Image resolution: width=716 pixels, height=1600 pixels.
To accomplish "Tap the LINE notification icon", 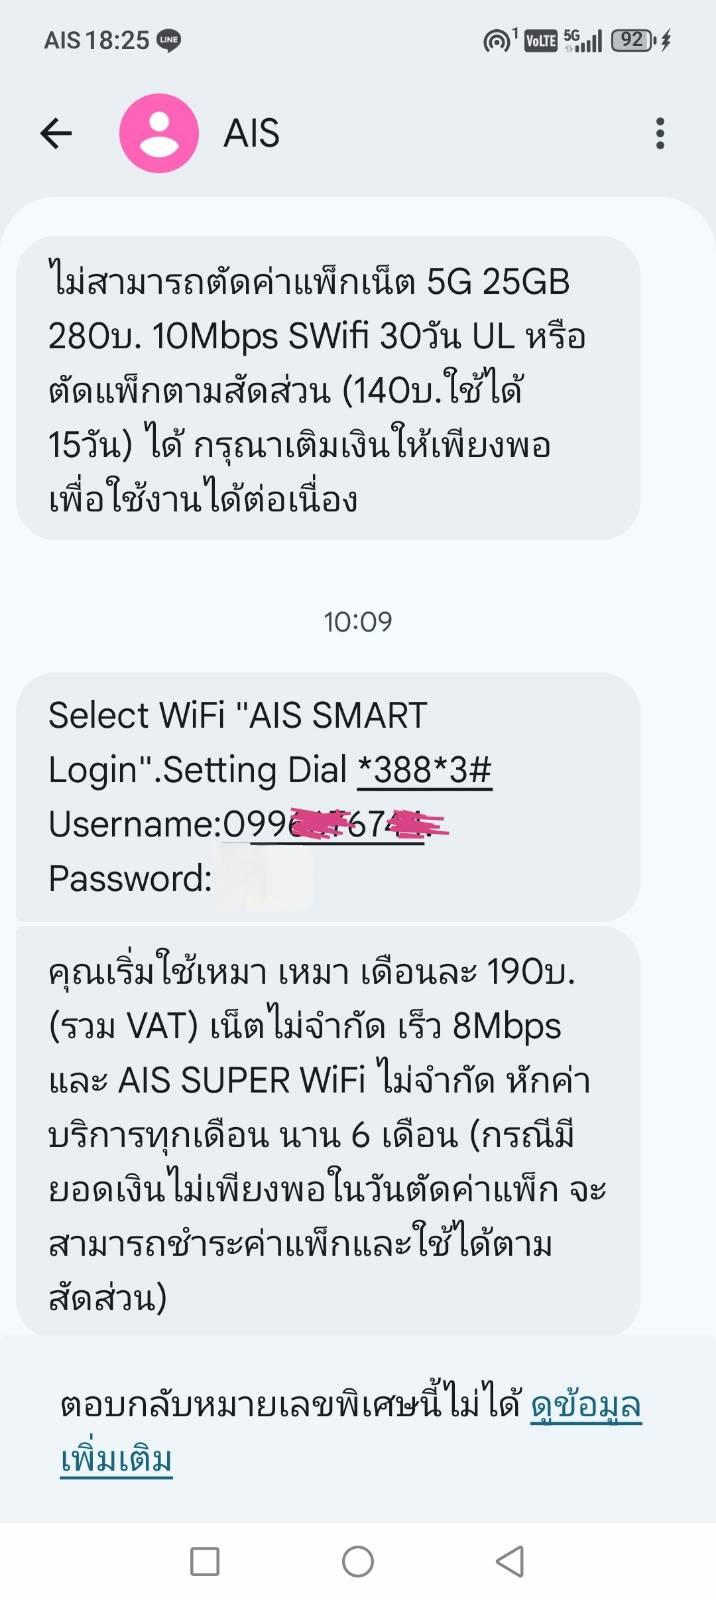I will [169, 41].
